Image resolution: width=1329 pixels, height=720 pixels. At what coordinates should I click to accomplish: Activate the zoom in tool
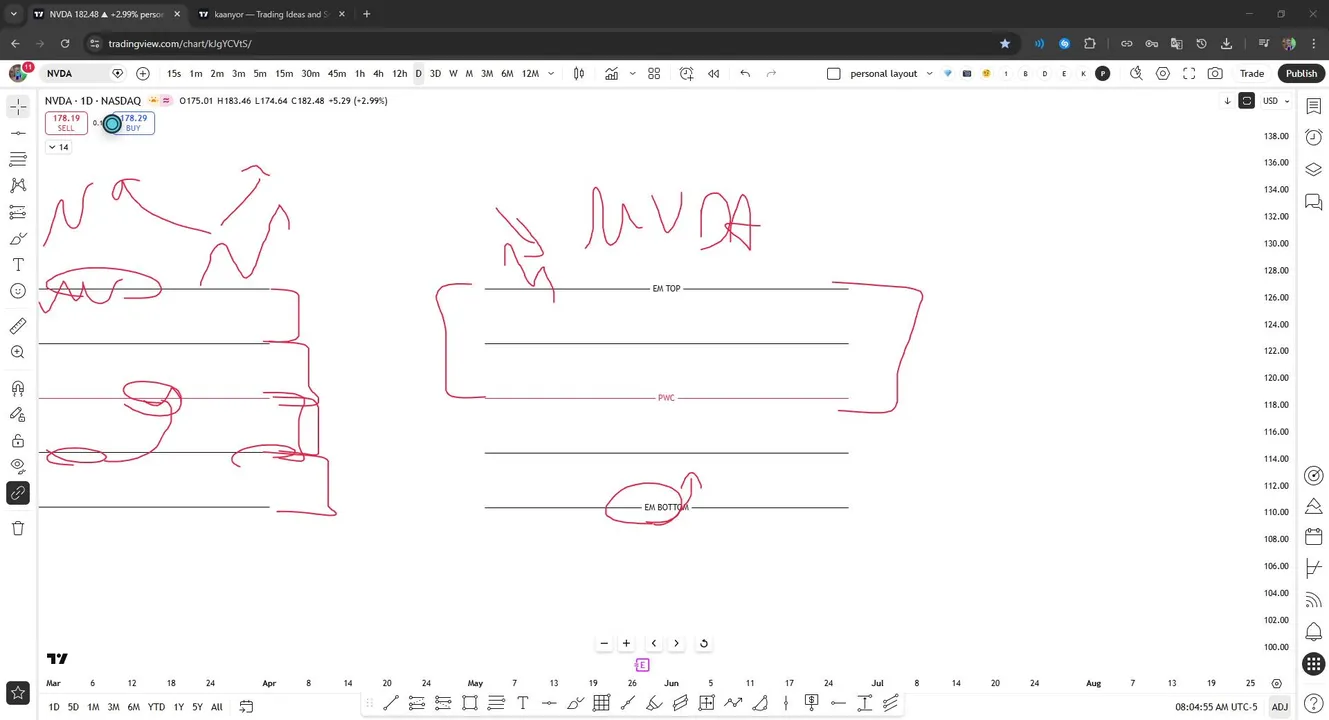(18, 352)
